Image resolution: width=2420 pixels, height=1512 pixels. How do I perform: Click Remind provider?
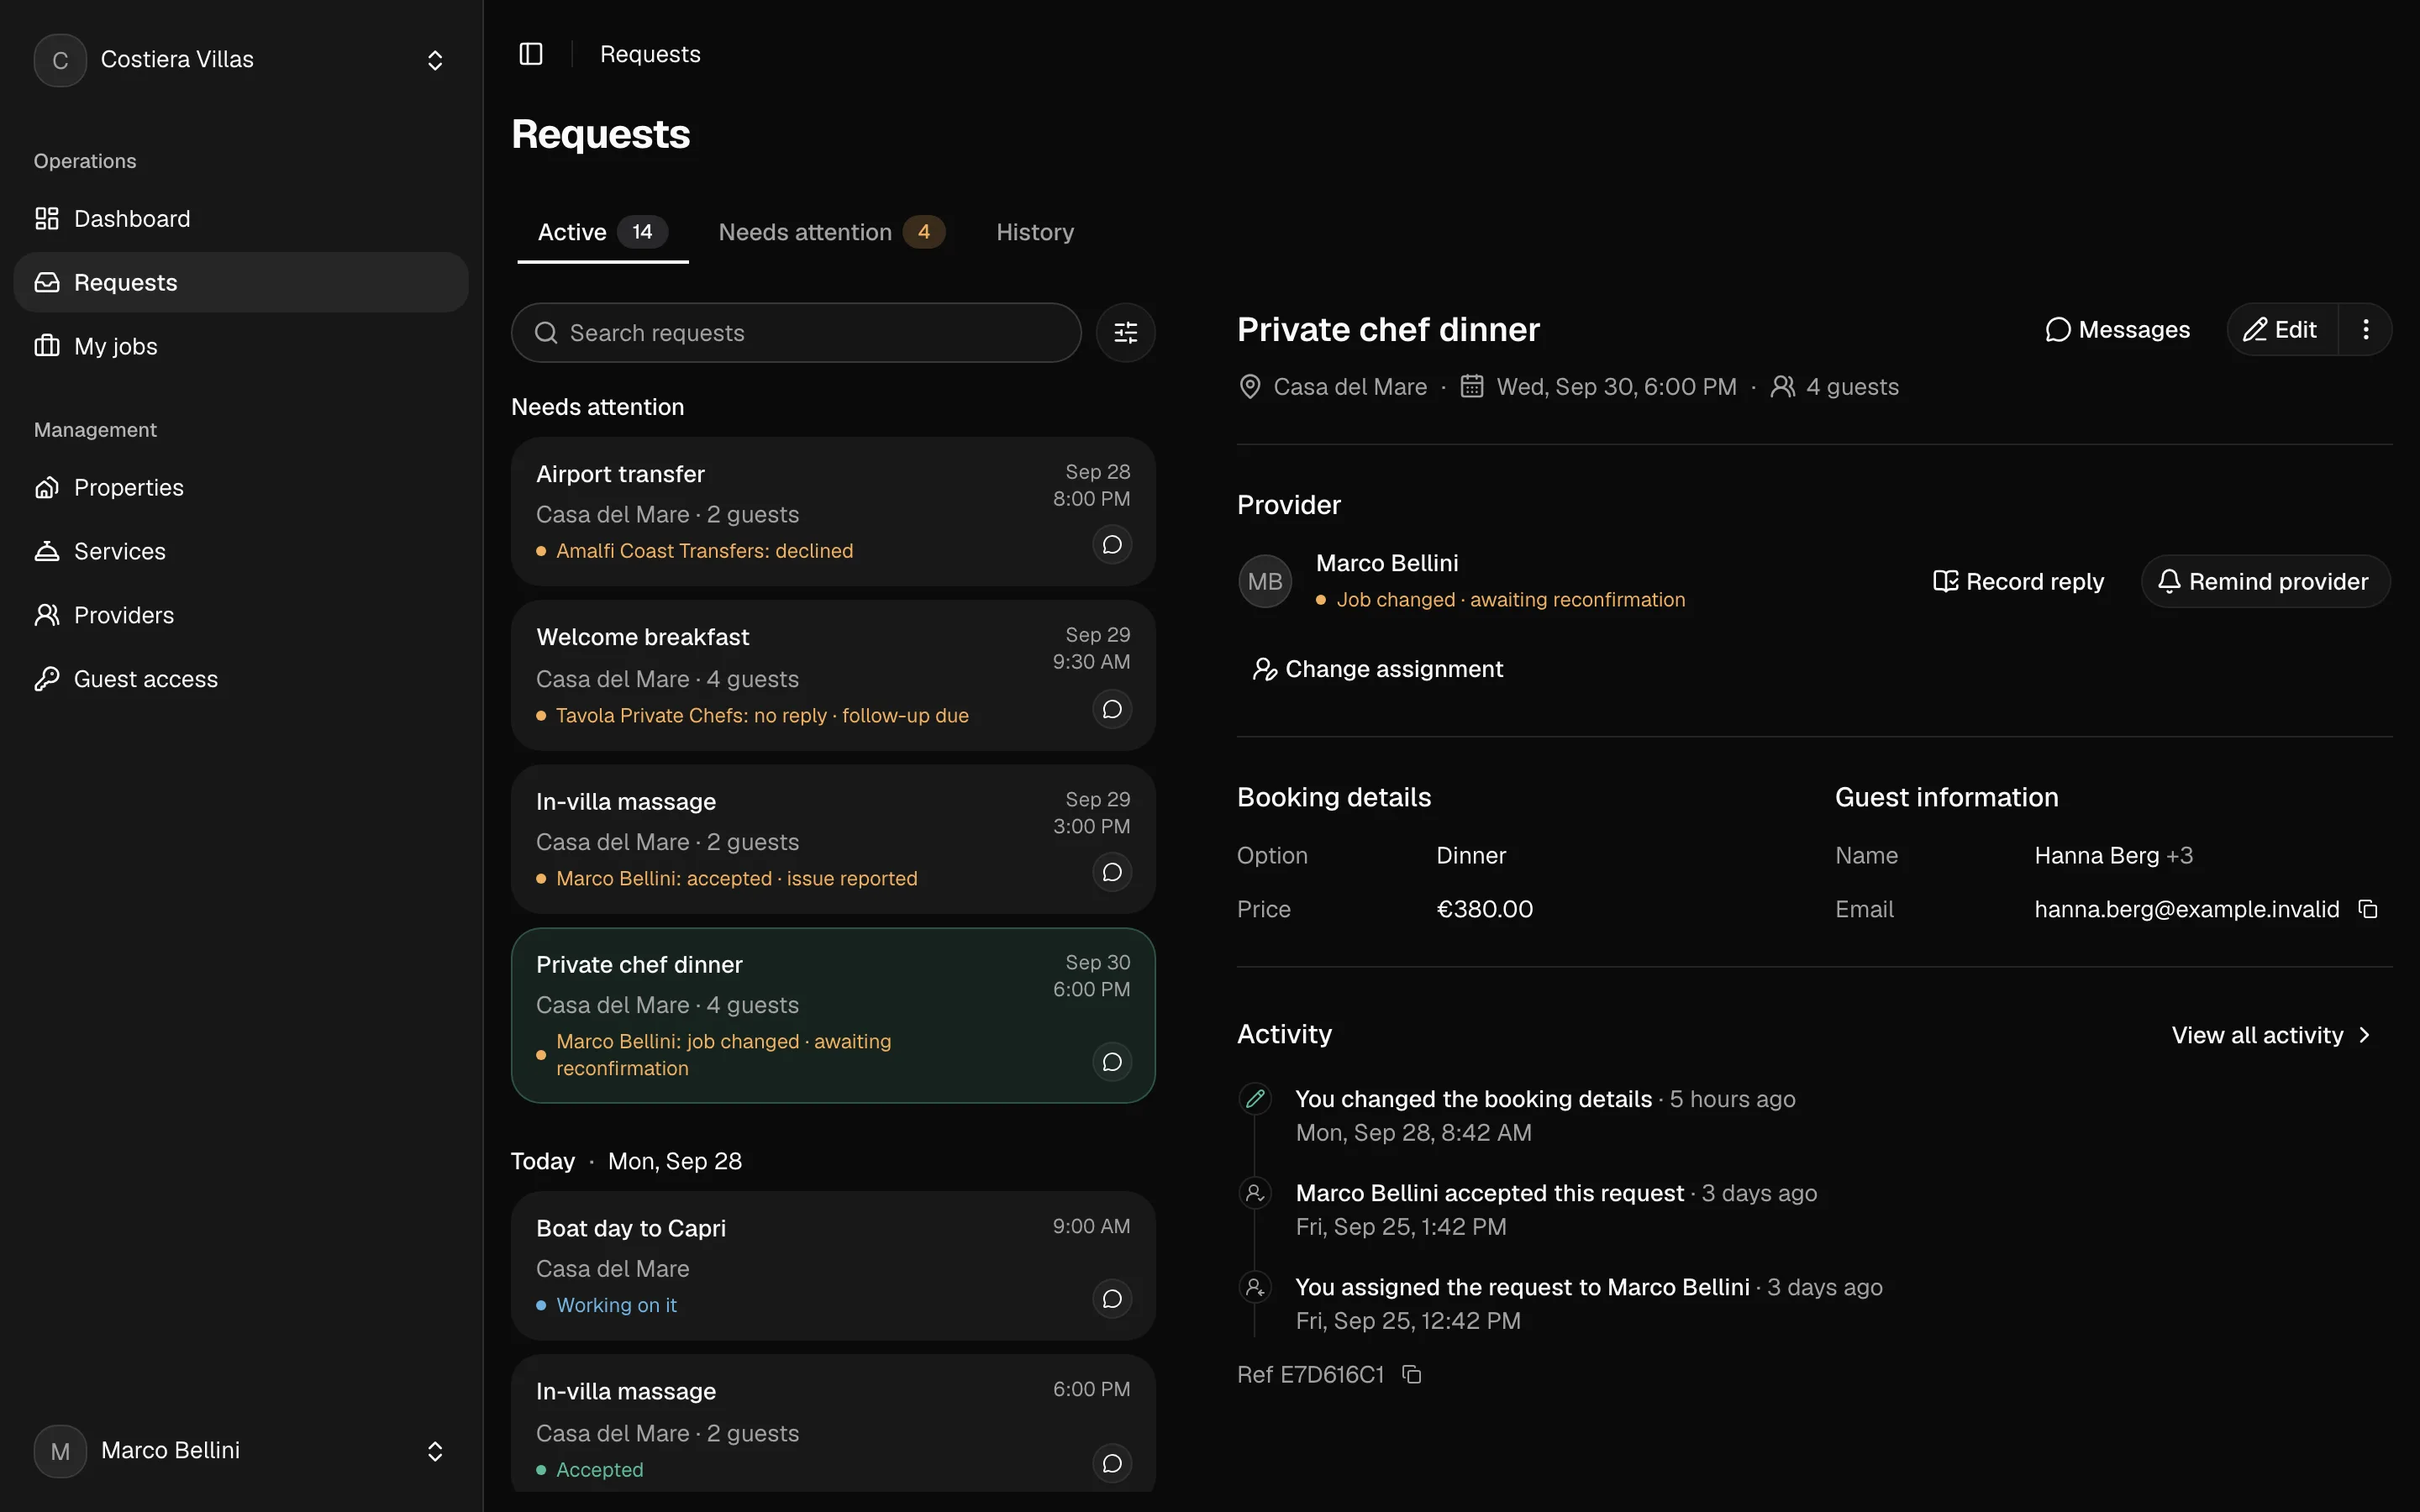click(2265, 582)
